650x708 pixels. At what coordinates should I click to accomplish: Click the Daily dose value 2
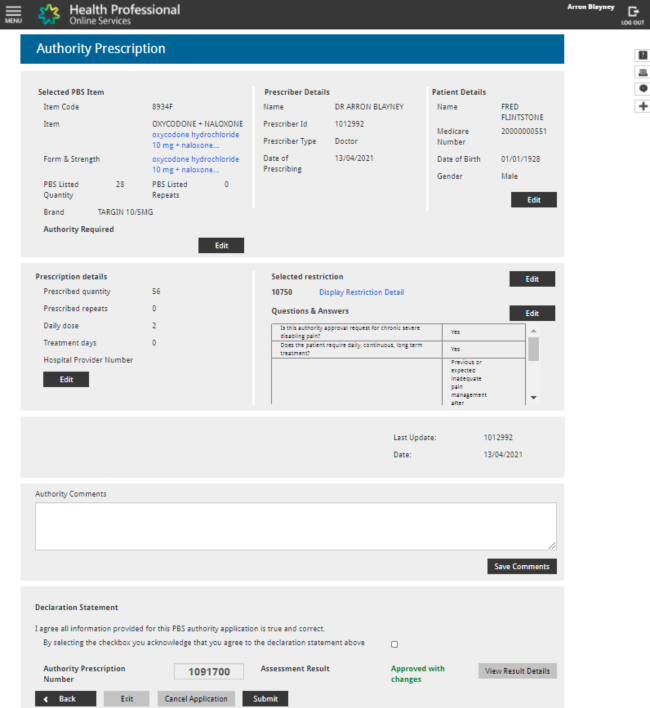click(154, 326)
